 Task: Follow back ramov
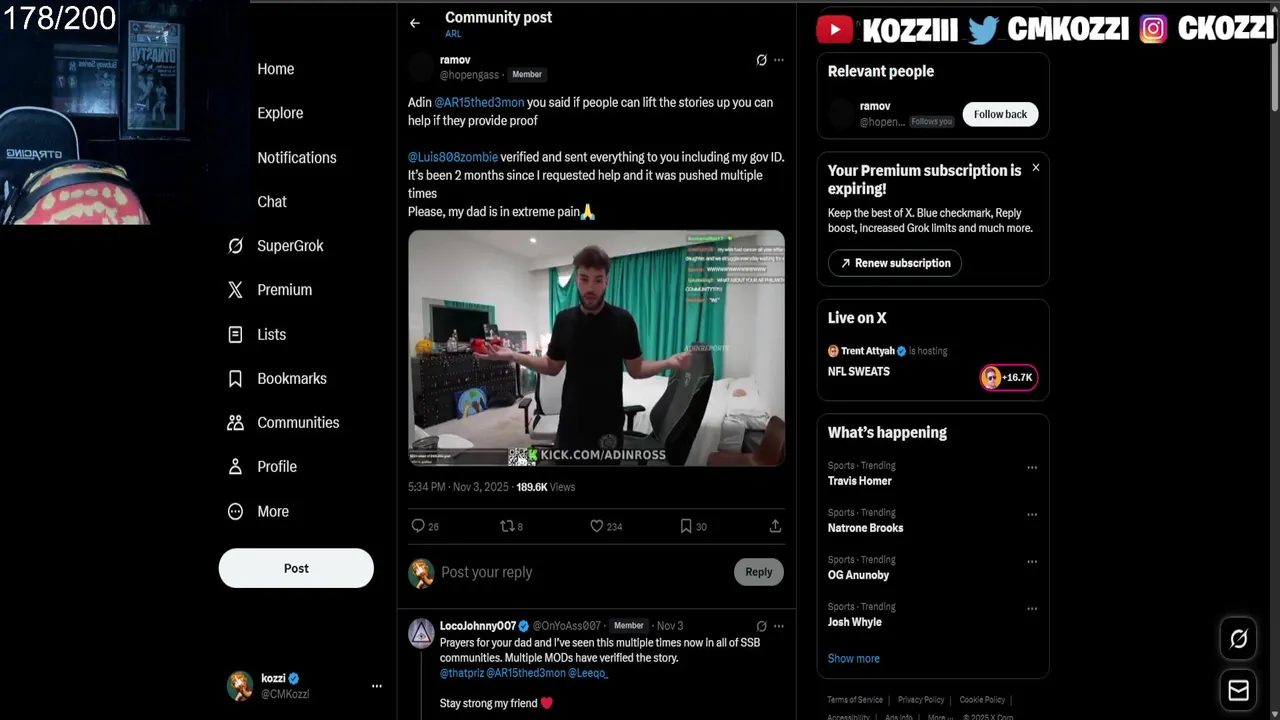click(x=1000, y=114)
